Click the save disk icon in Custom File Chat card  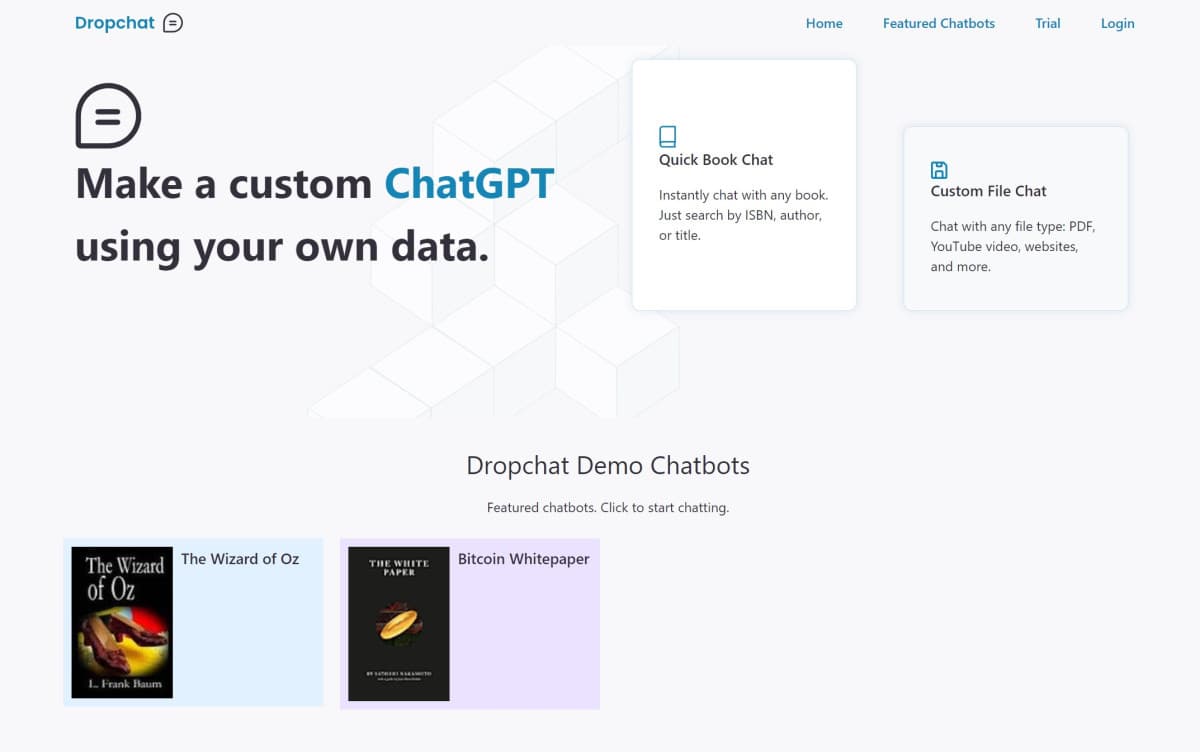pyautogui.click(x=939, y=170)
